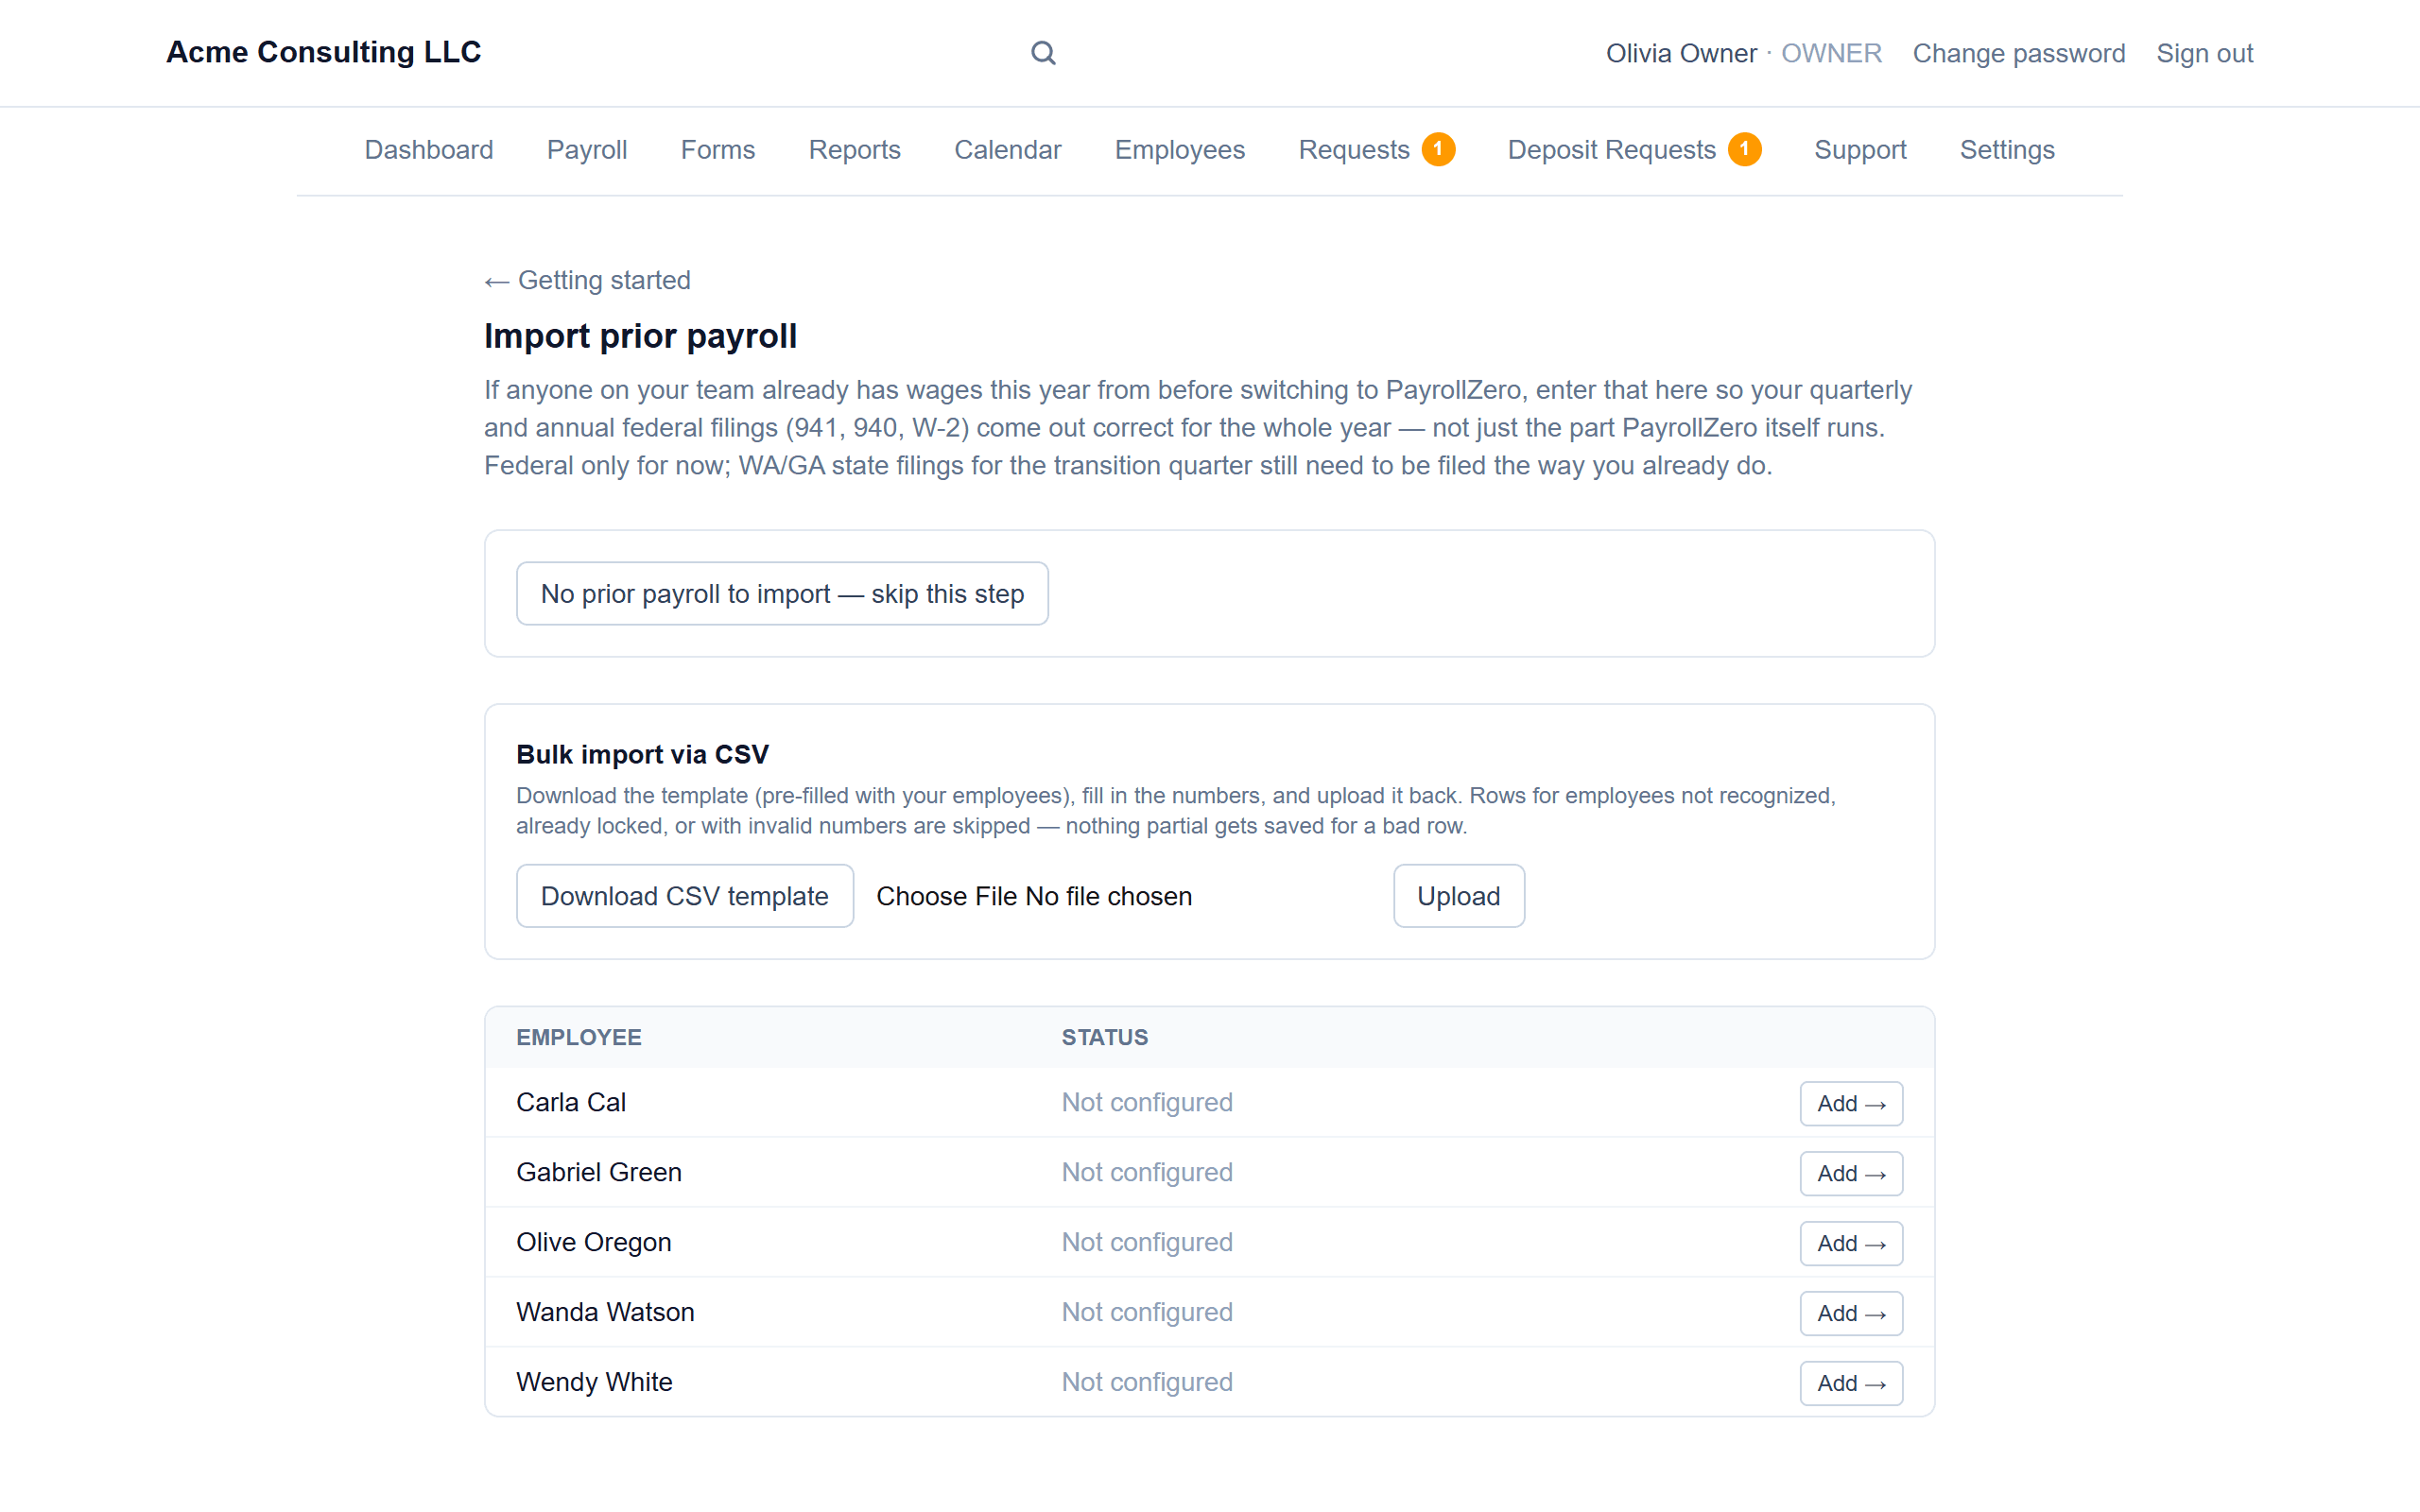Click Carla Cal's Not configured status
The height and width of the screenshot is (1512, 2420).
click(x=1147, y=1102)
